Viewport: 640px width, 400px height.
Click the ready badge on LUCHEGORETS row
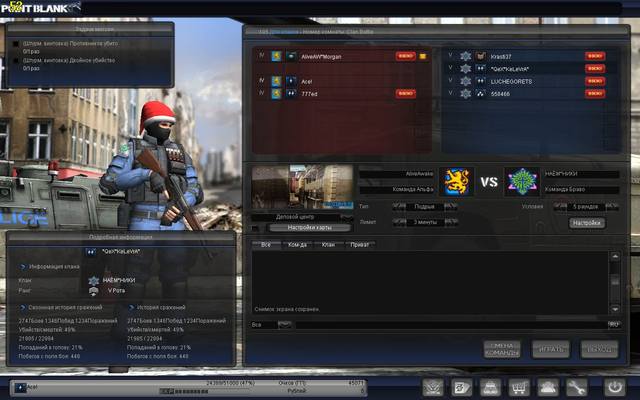point(595,81)
